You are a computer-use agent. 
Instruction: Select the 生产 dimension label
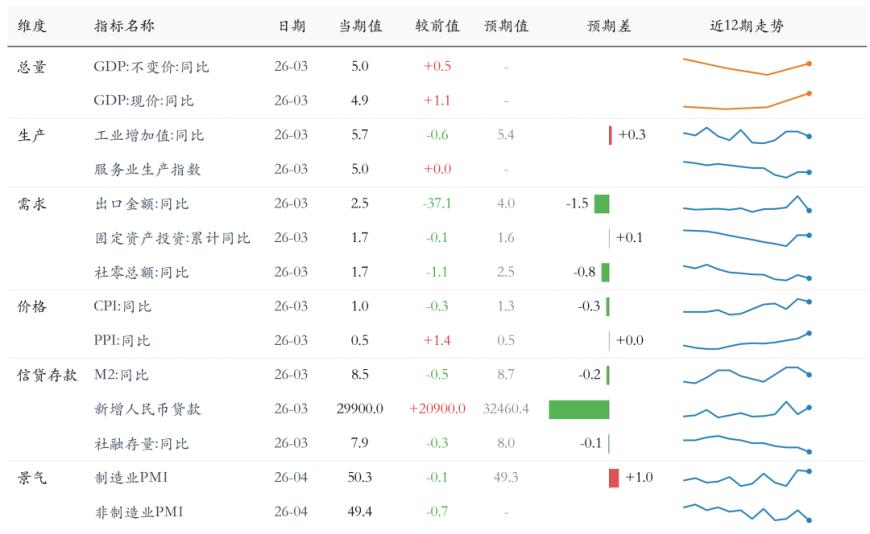(32, 135)
